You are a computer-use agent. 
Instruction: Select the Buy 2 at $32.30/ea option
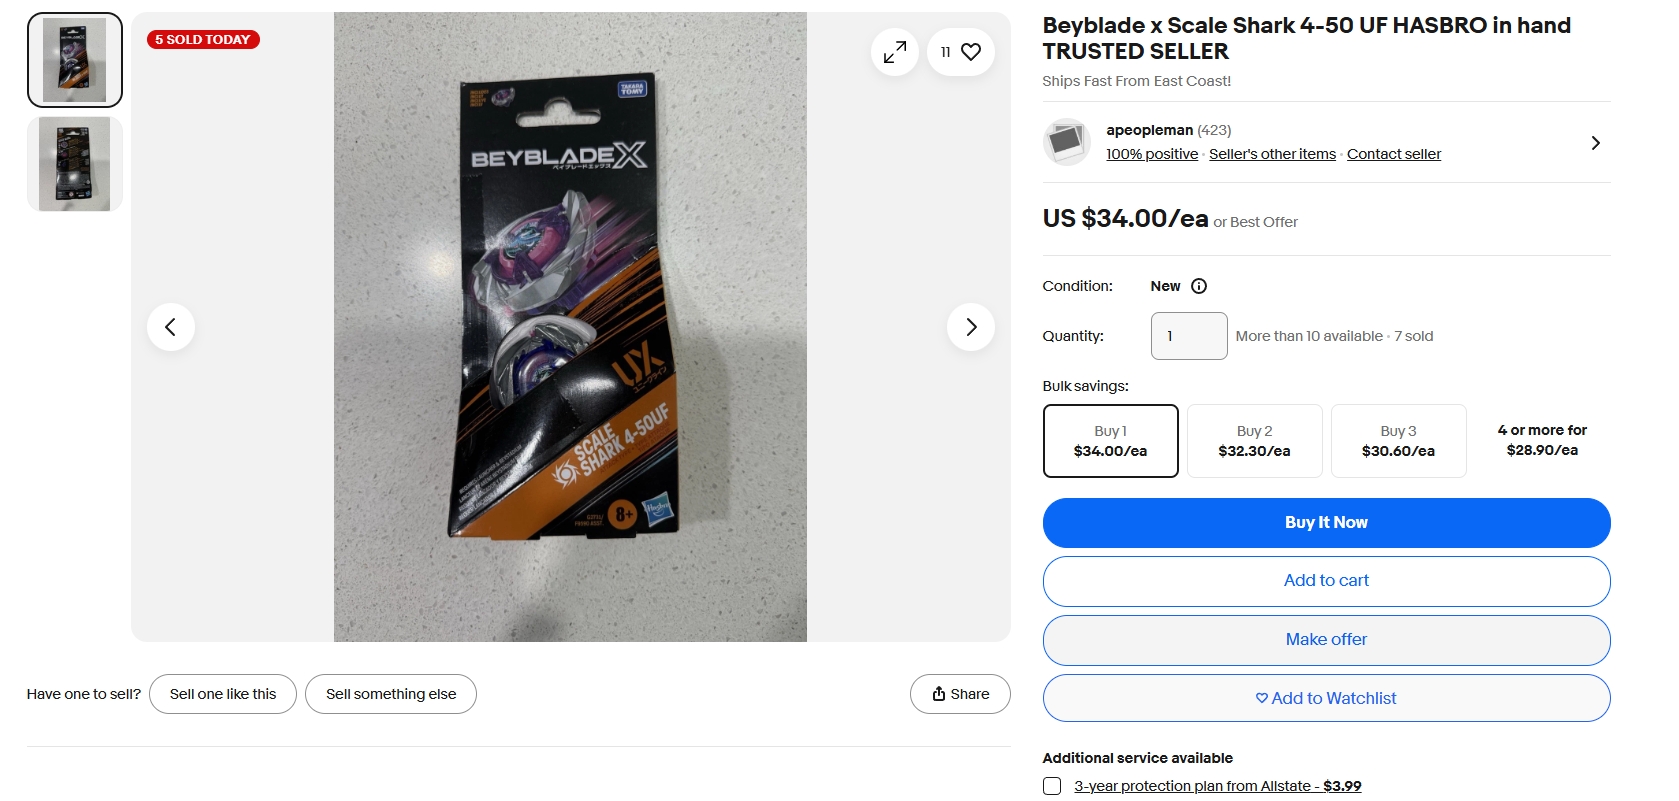pos(1255,441)
